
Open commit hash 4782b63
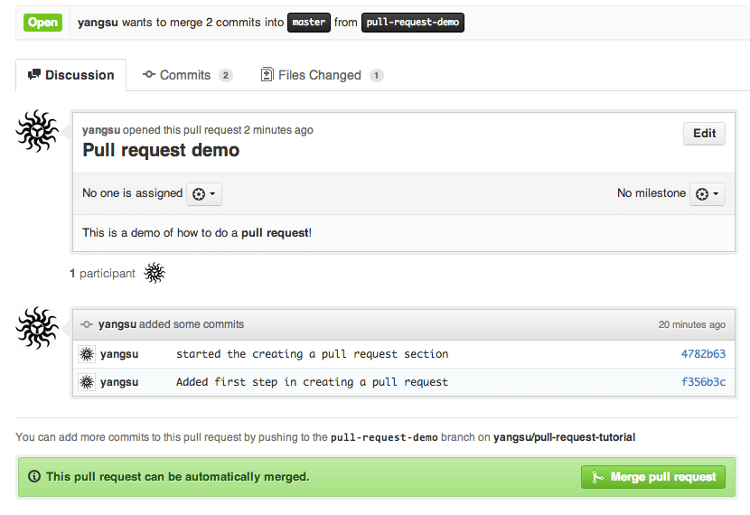(x=703, y=354)
